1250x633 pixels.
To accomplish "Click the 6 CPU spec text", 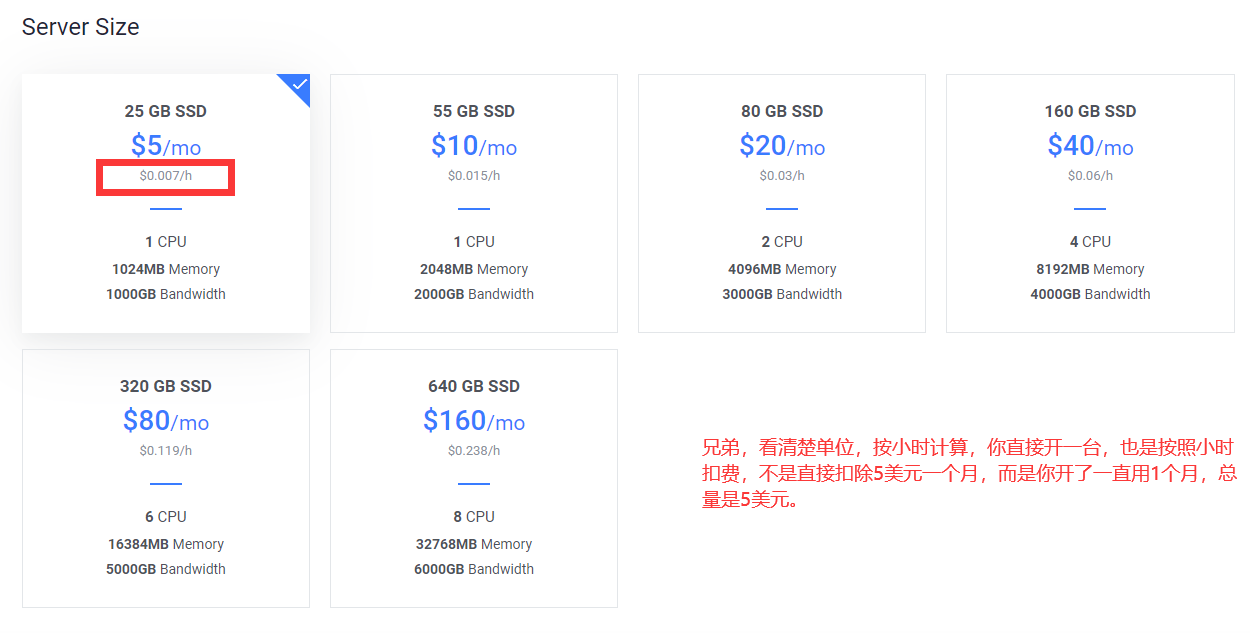I will (x=166, y=517).
